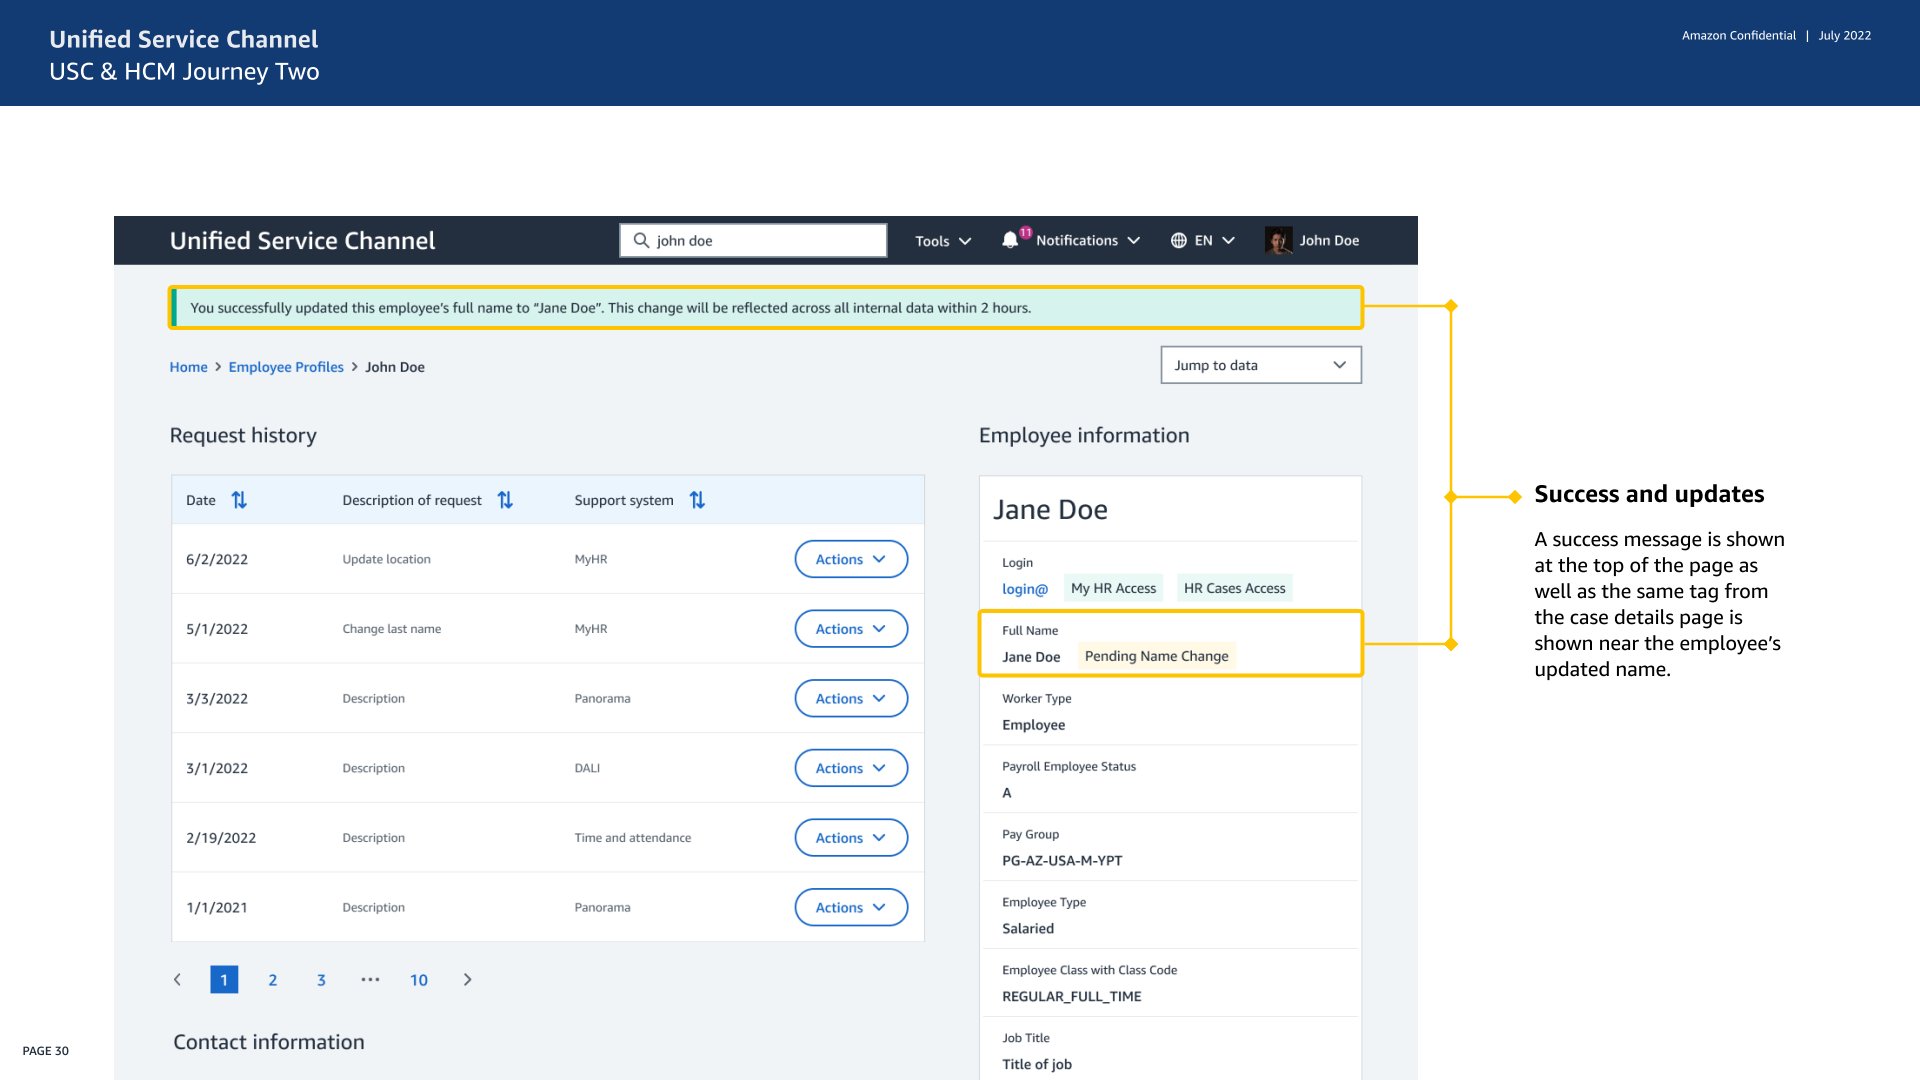Click the search magnifier icon
1920x1080 pixels.
click(x=641, y=240)
